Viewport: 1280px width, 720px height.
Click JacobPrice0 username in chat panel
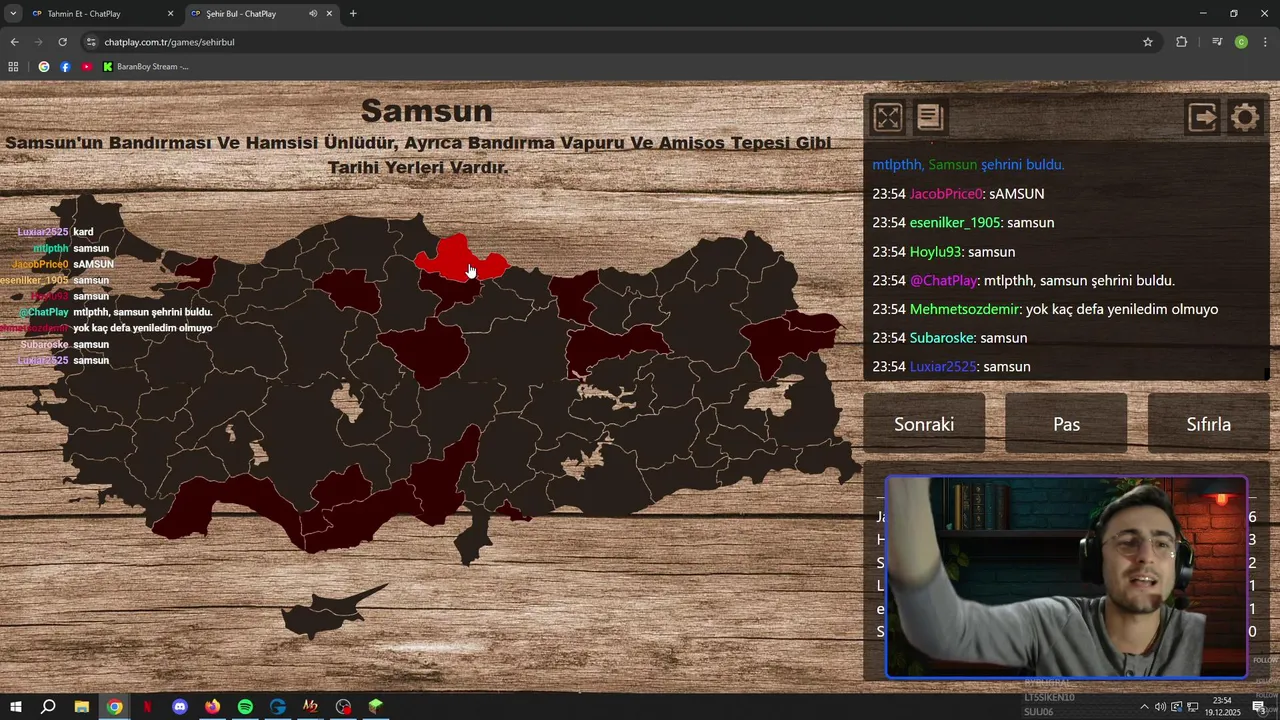[x=946, y=194]
